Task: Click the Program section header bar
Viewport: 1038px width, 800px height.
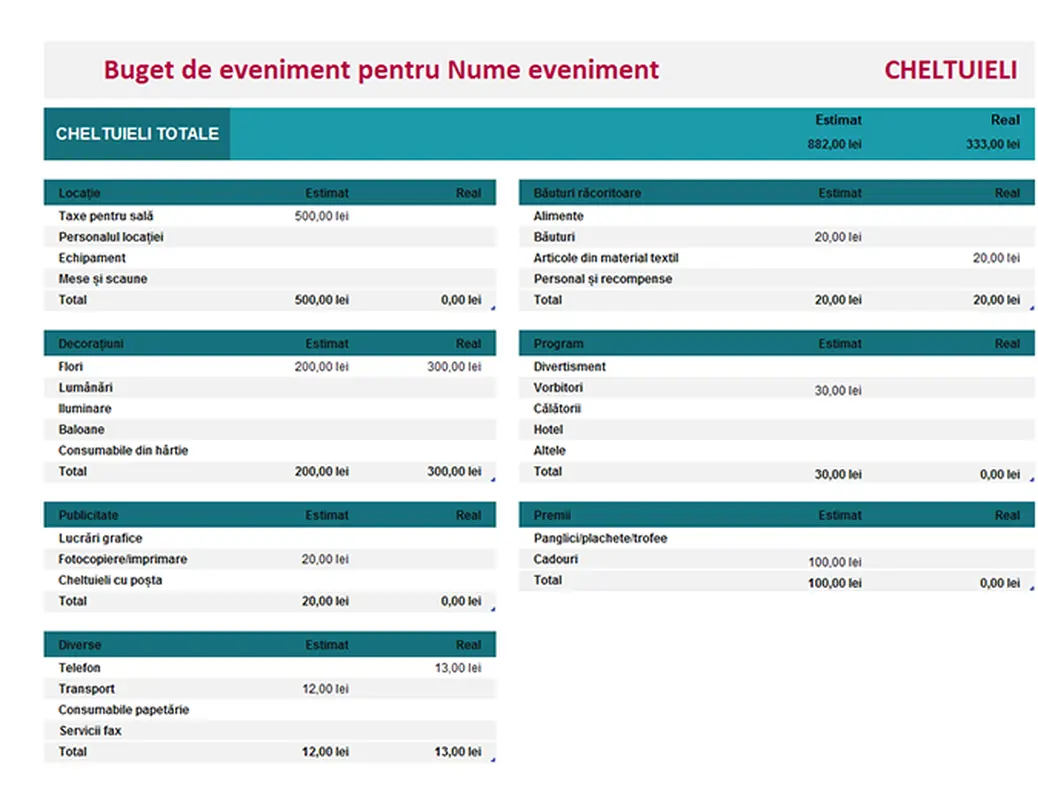Action: [777, 343]
